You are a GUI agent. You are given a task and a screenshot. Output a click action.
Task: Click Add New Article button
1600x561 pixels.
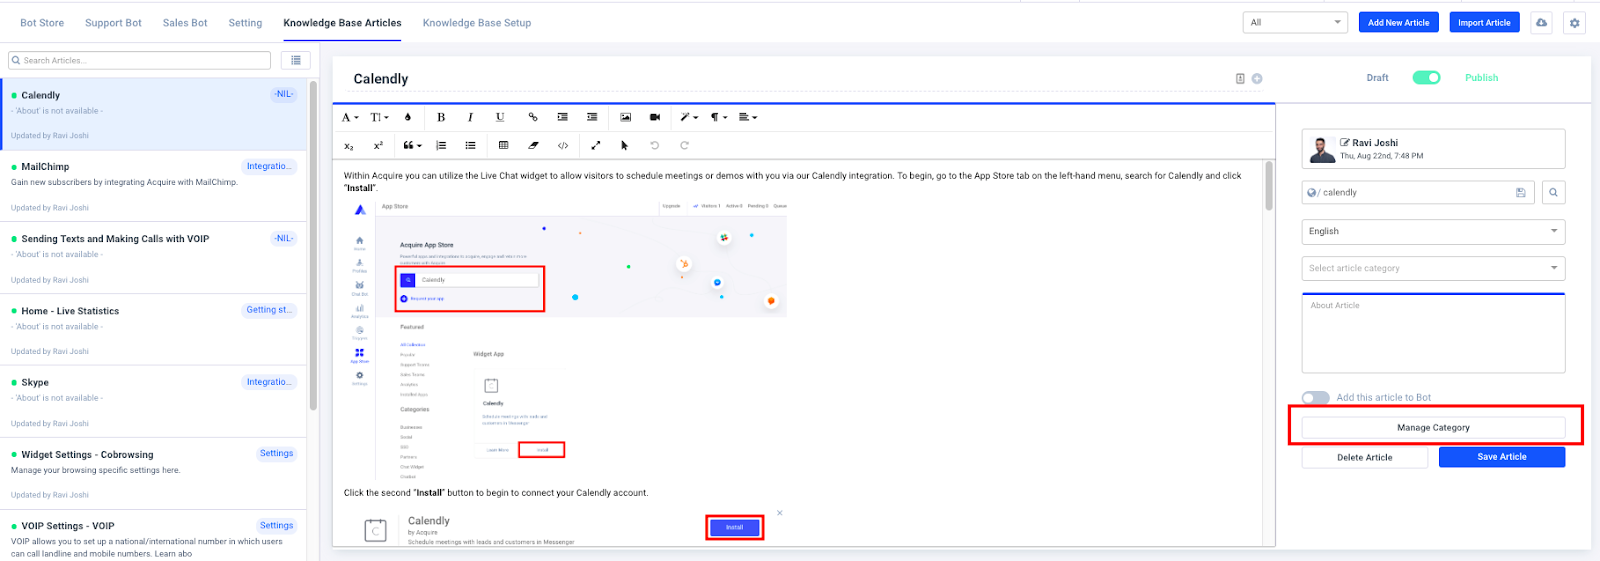tap(1398, 22)
